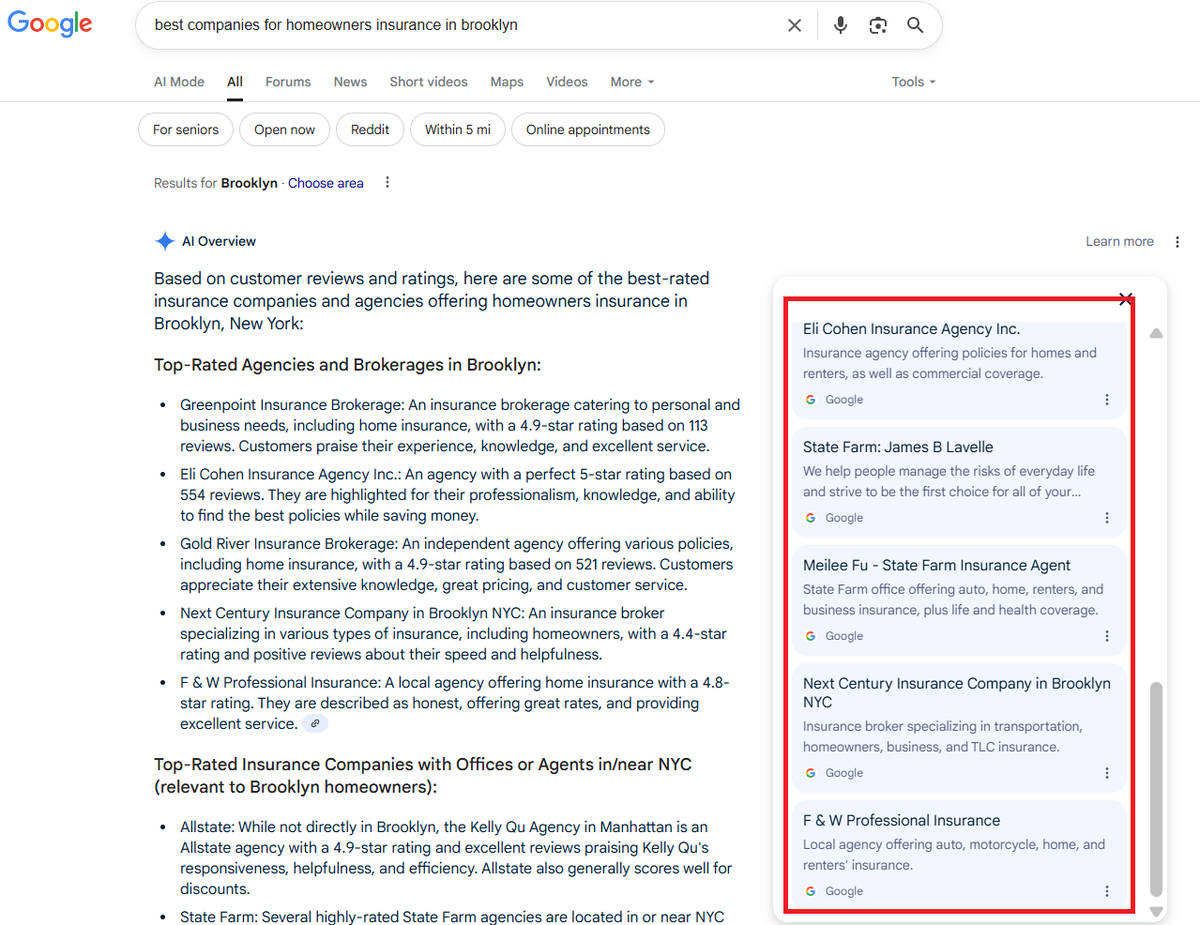This screenshot has width=1200, height=925.
Task: Open Google Lens image search
Action: click(878, 25)
